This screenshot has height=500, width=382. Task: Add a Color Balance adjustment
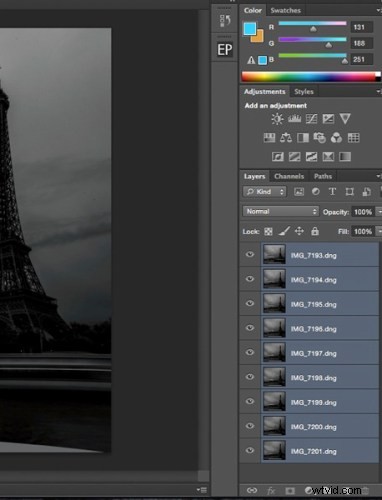tap(286, 138)
